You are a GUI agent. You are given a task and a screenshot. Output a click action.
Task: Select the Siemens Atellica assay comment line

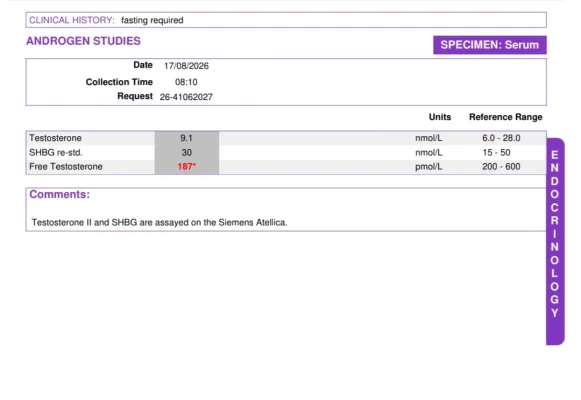[159, 223]
